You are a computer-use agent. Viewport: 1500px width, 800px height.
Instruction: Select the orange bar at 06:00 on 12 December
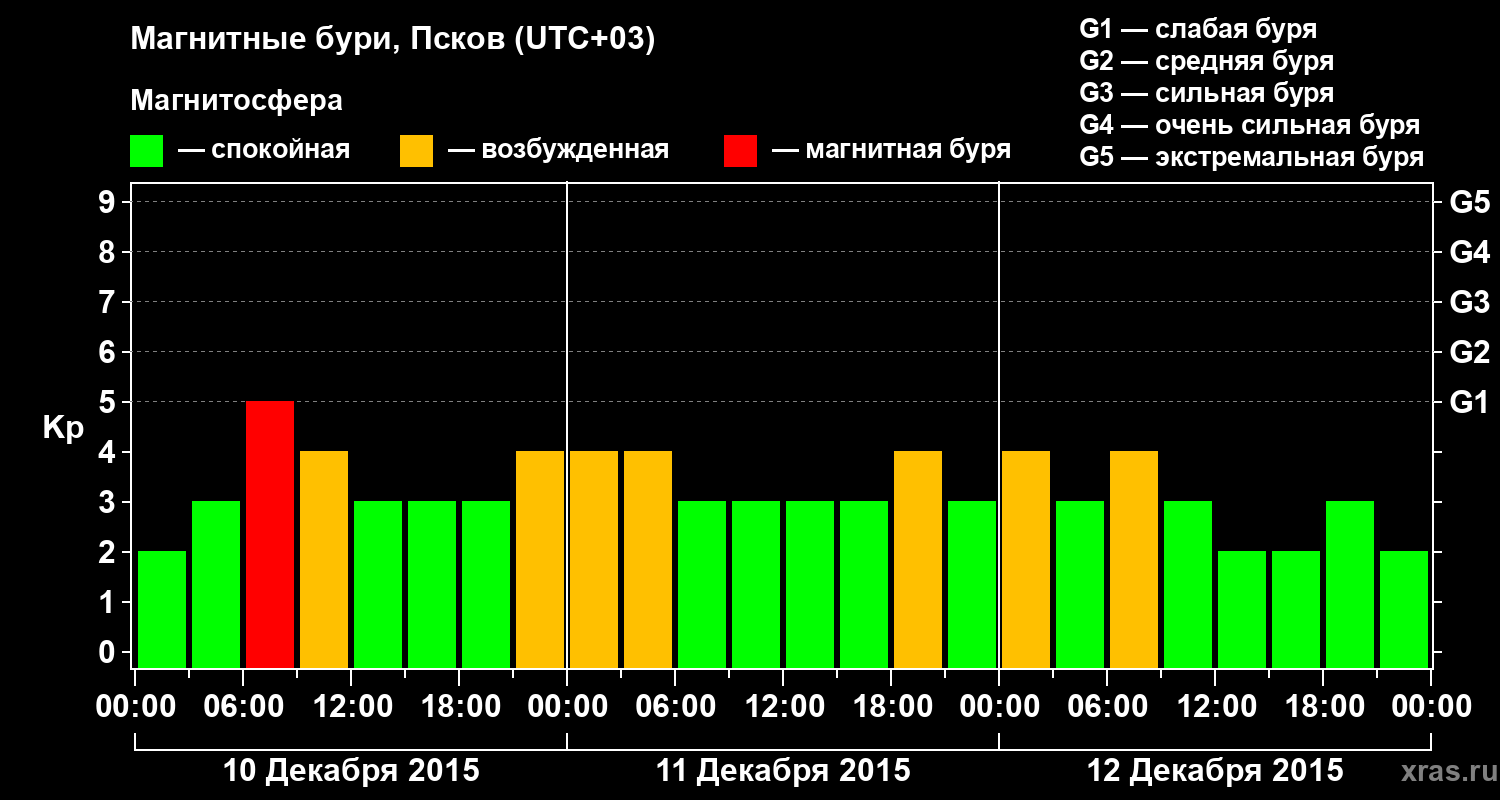[1134, 559]
